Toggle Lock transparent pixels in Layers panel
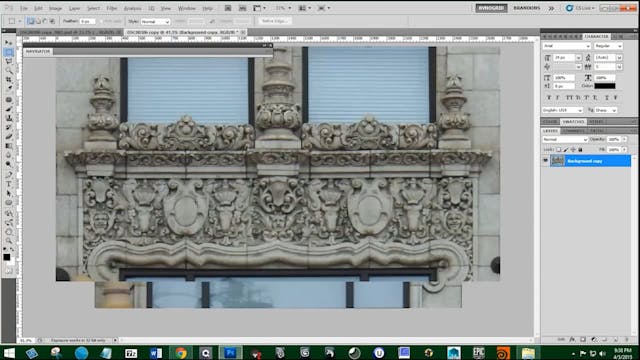This screenshot has height=360, width=640. point(559,150)
